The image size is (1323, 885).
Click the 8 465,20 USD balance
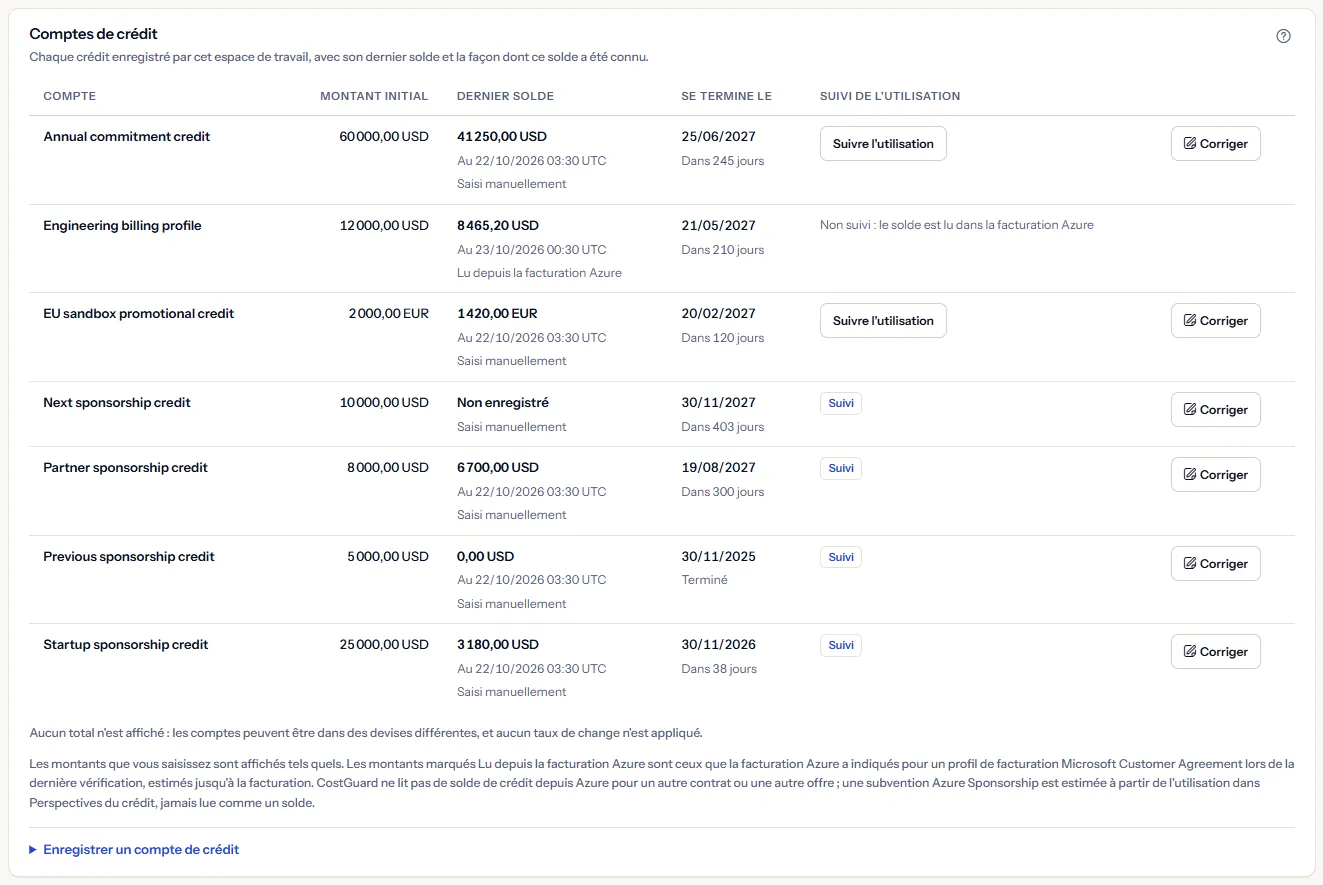point(498,226)
